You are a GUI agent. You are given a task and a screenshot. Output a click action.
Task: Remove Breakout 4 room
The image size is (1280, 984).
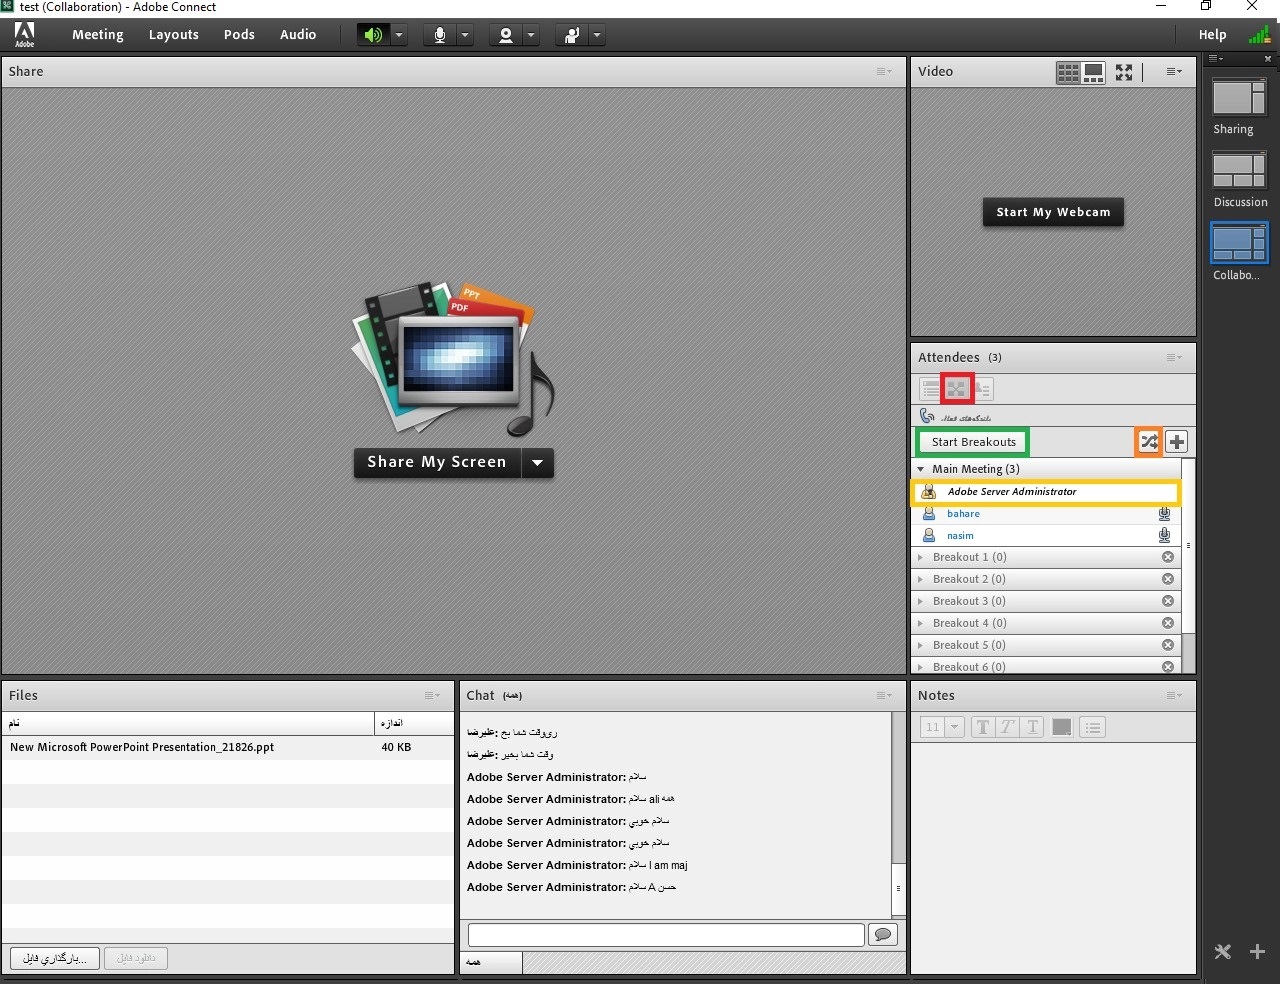pos(1167,623)
